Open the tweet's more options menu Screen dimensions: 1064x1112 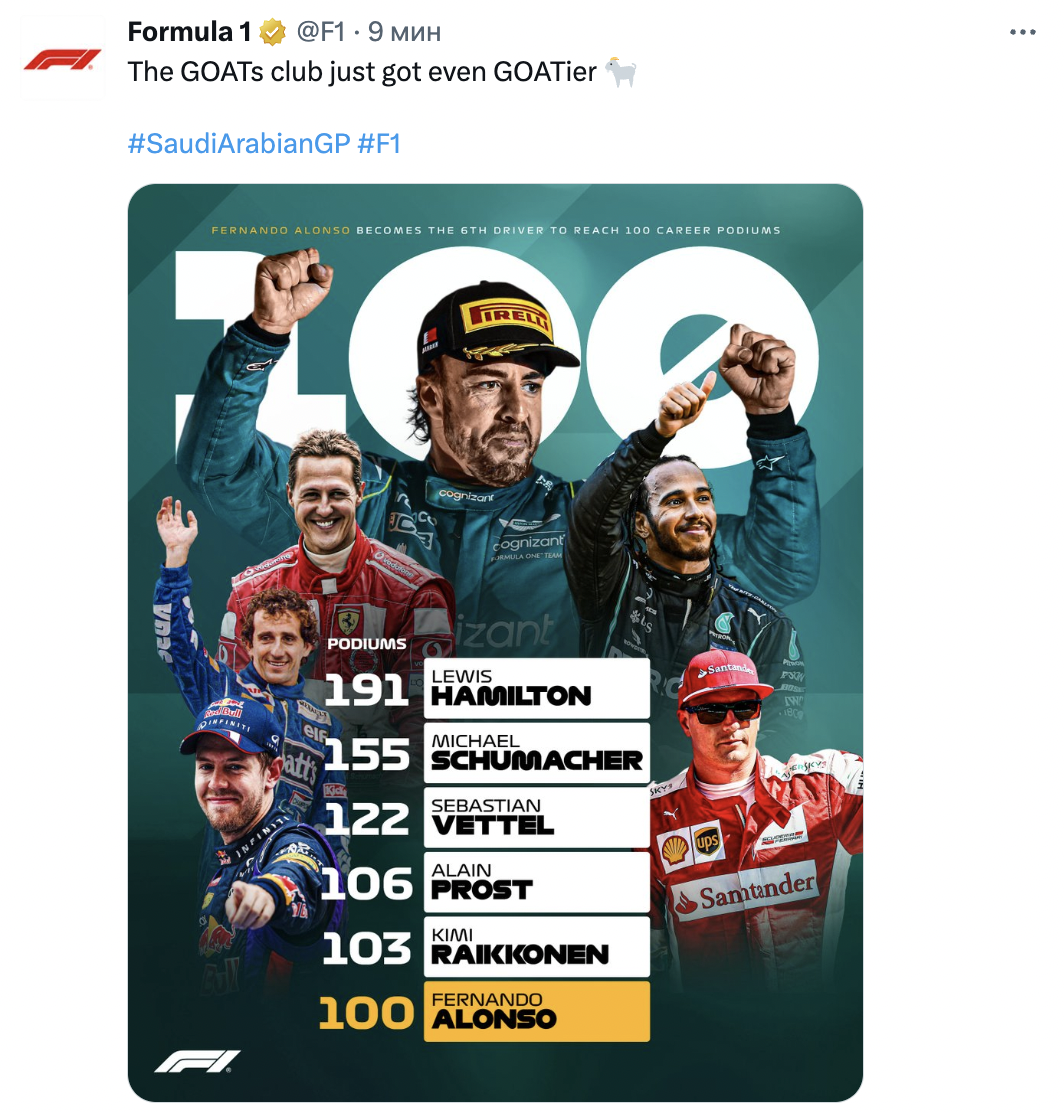coord(1023,33)
